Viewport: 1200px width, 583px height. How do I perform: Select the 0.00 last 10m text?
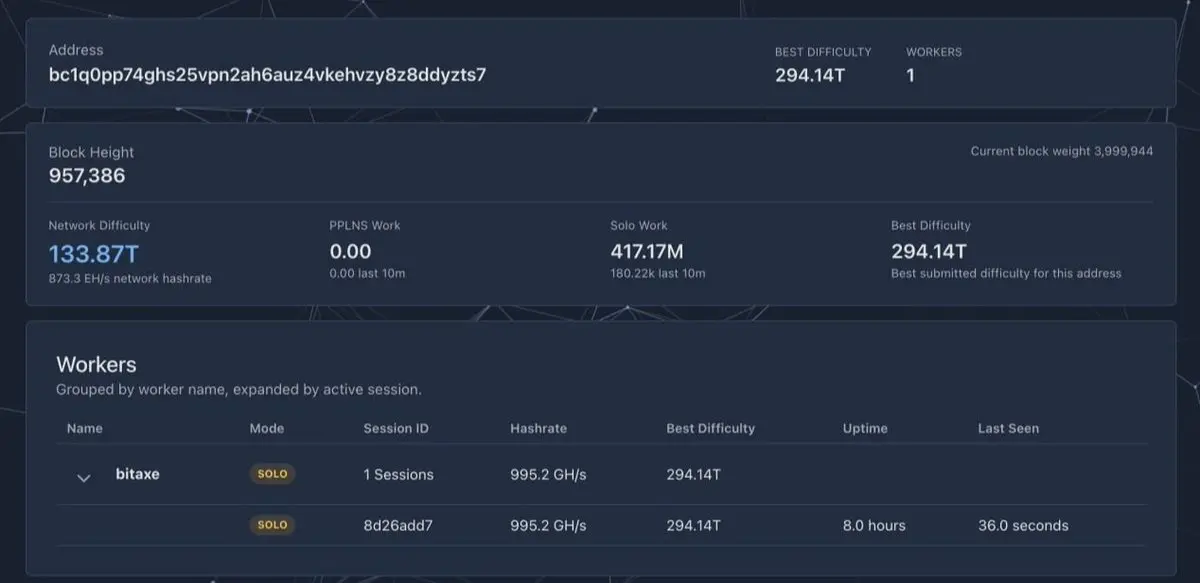pos(367,273)
